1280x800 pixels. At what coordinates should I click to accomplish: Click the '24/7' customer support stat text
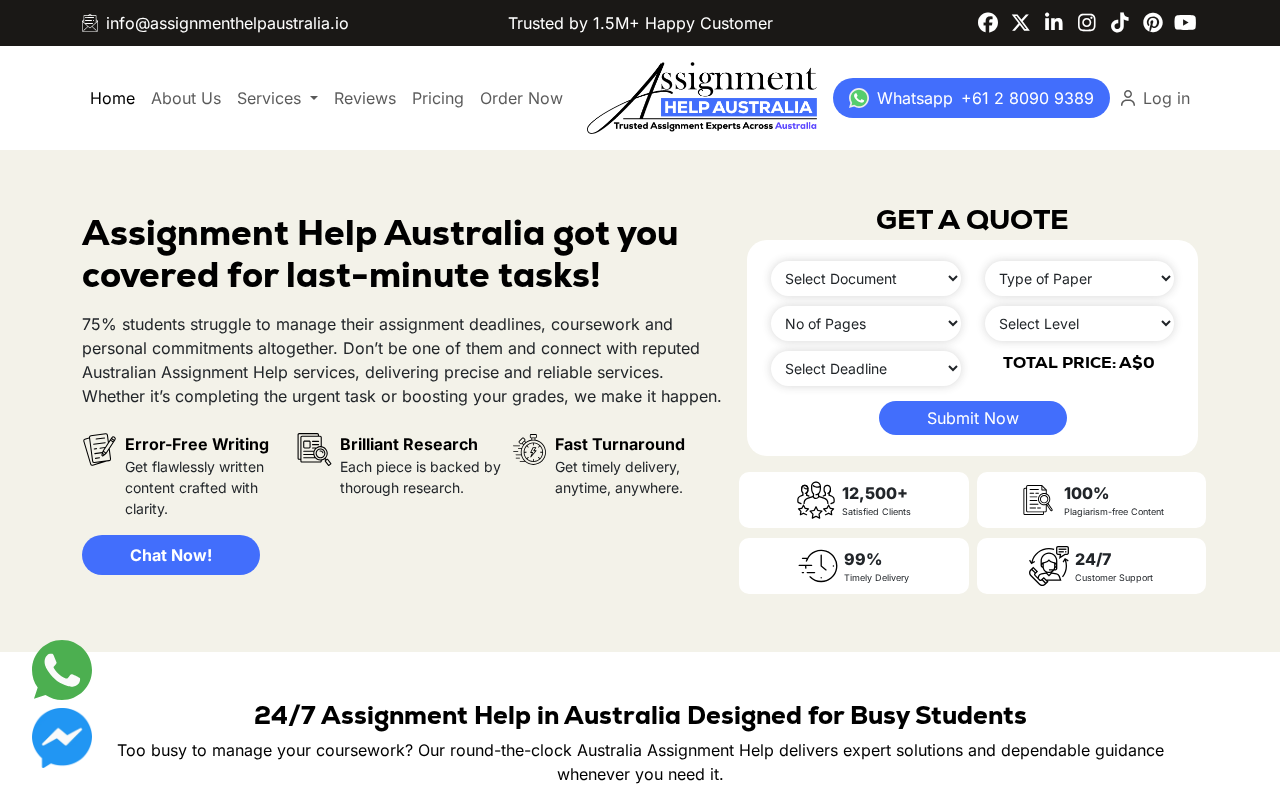click(1093, 559)
